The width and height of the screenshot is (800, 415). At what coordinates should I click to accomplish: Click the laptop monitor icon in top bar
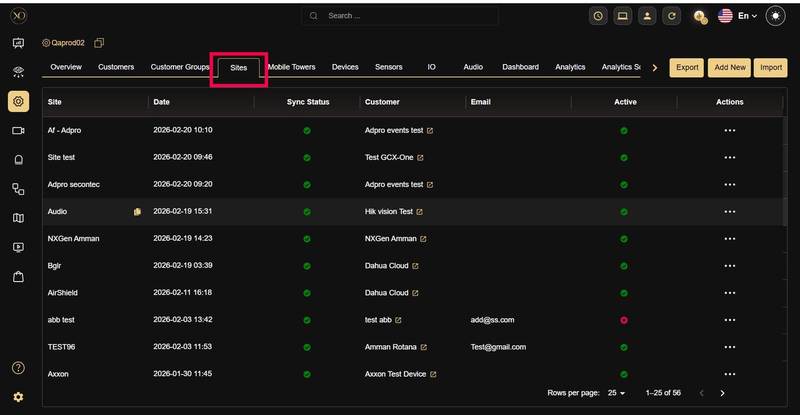[x=622, y=16]
